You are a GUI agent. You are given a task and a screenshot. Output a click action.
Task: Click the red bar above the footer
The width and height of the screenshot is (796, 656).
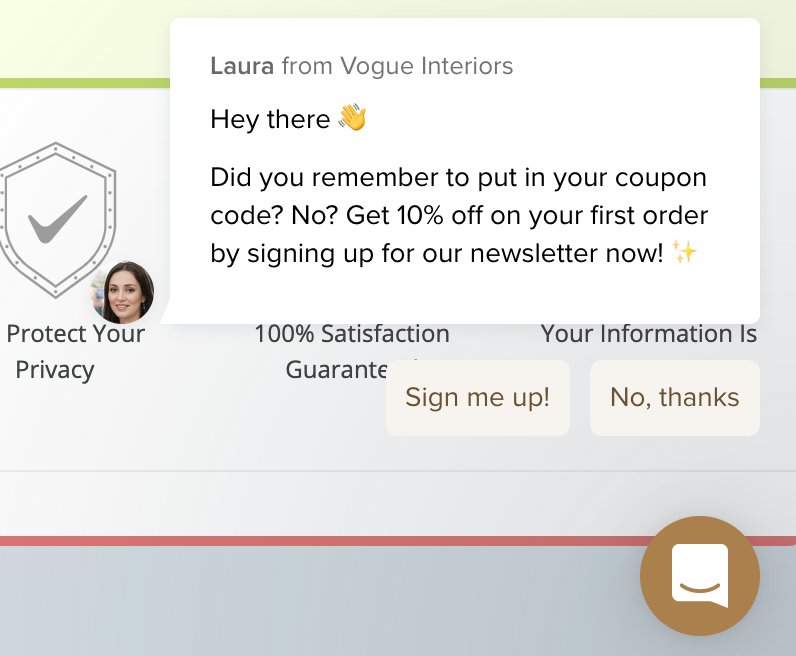(320, 541)
